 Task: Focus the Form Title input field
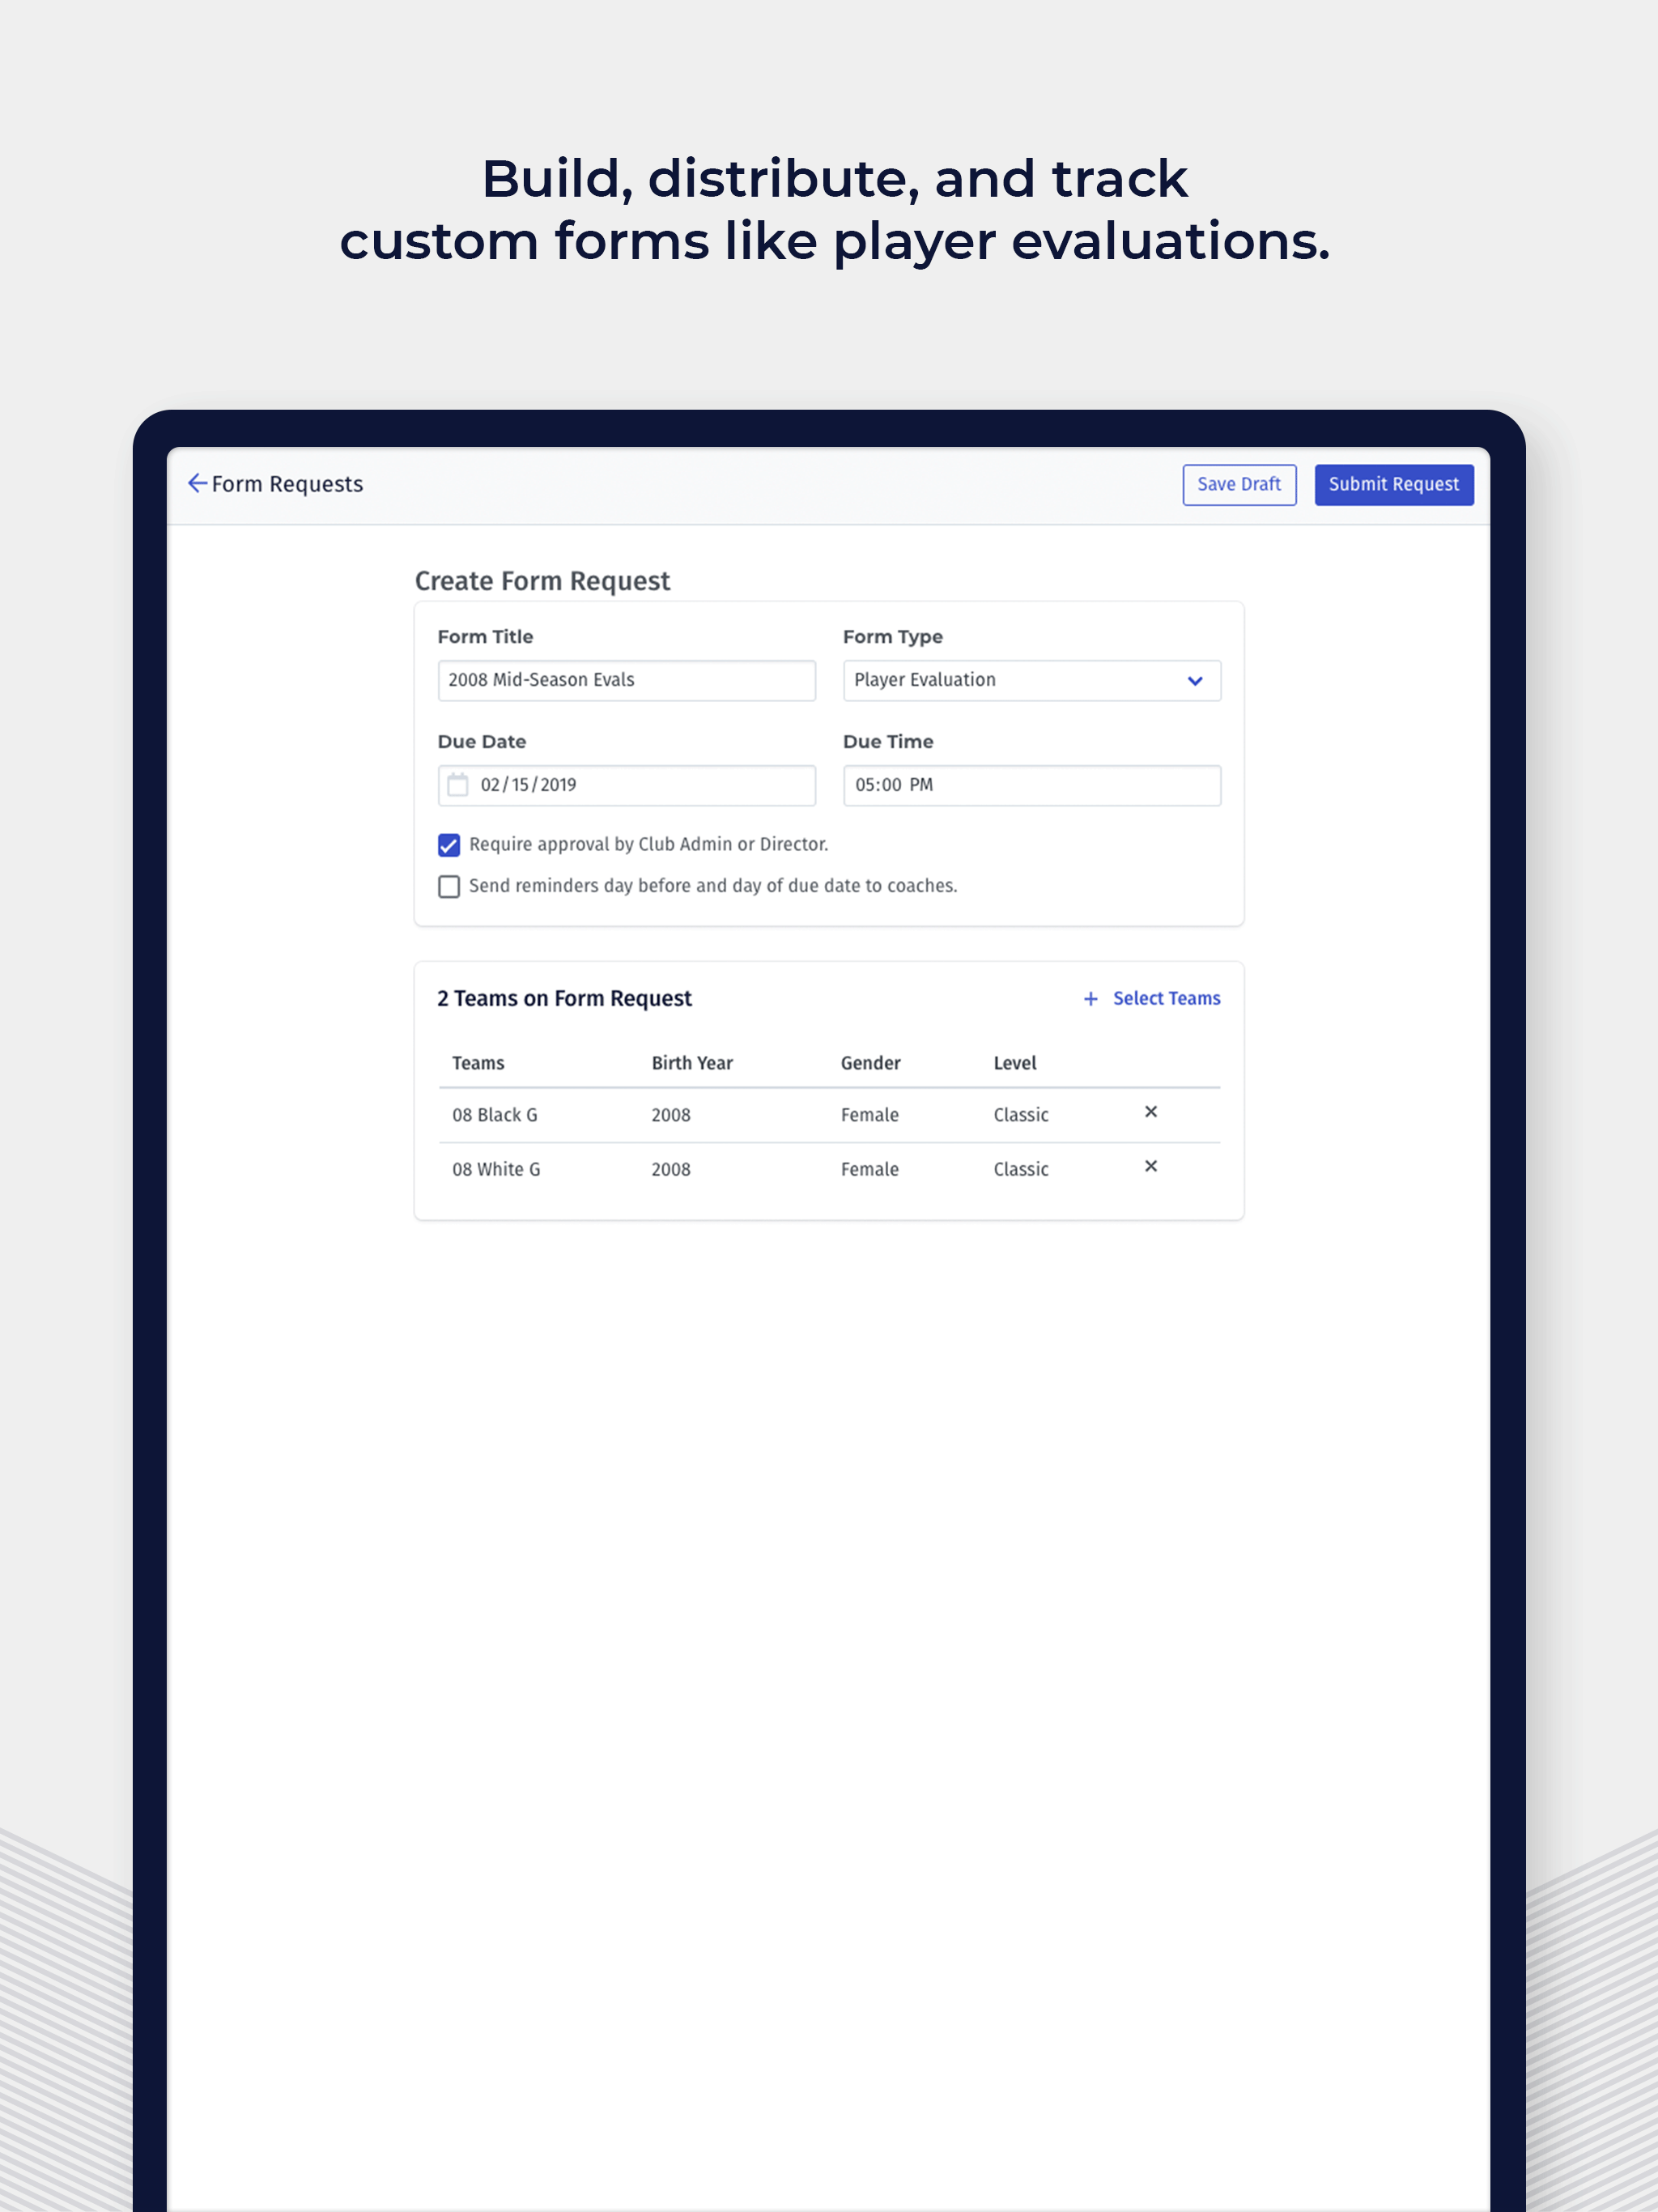(627, 681)
